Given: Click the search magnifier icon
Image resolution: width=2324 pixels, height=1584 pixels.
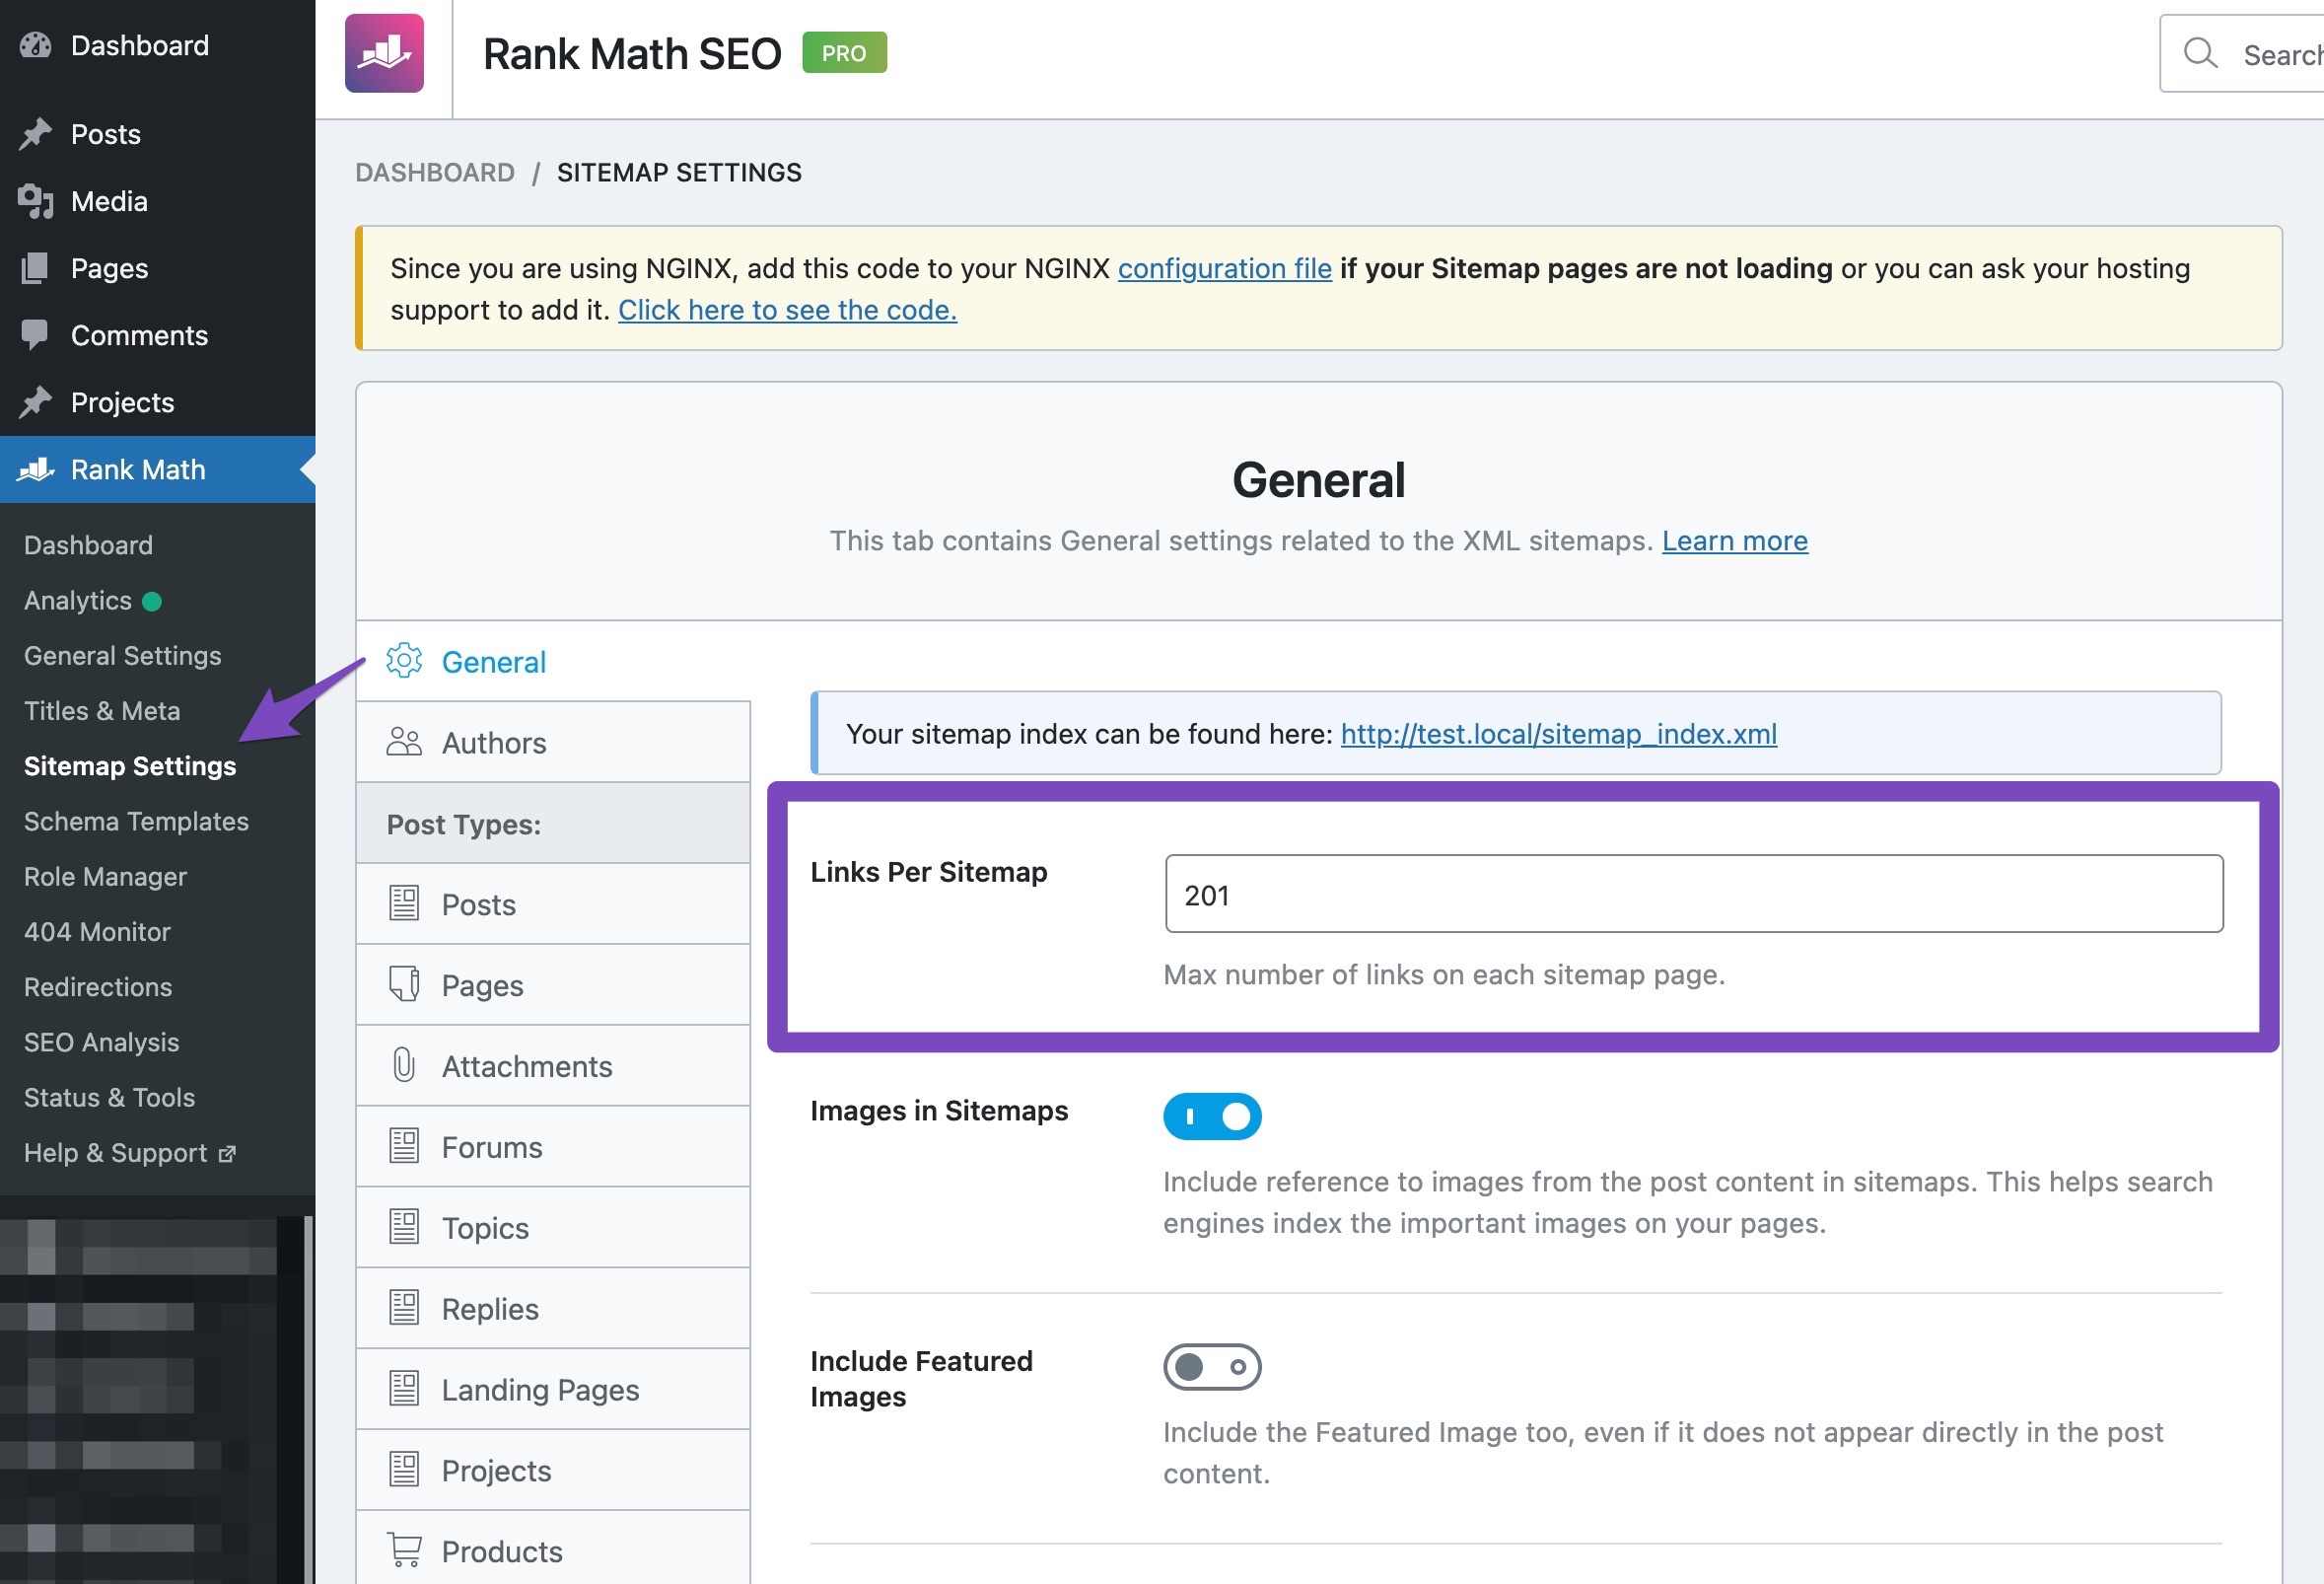Looking at the screenshot, I should [2199, 53].
